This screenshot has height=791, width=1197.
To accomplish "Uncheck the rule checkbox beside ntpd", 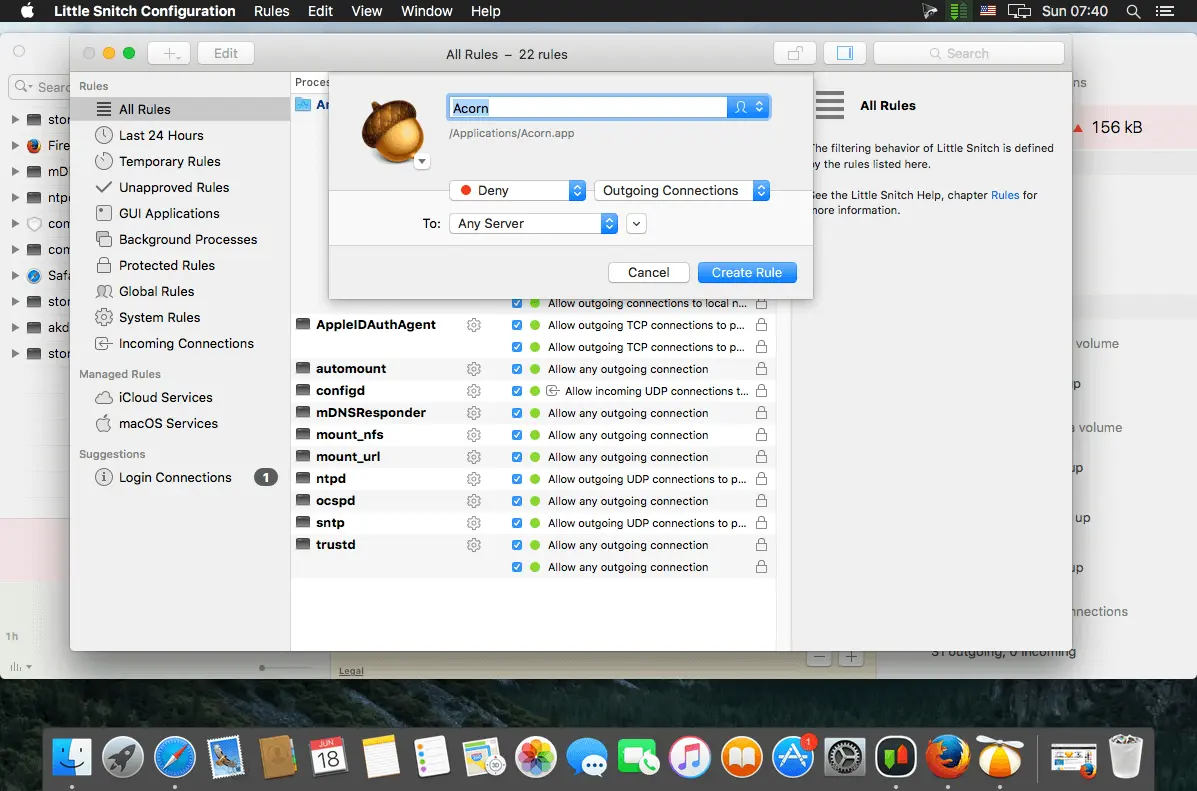I will (517, 478).
